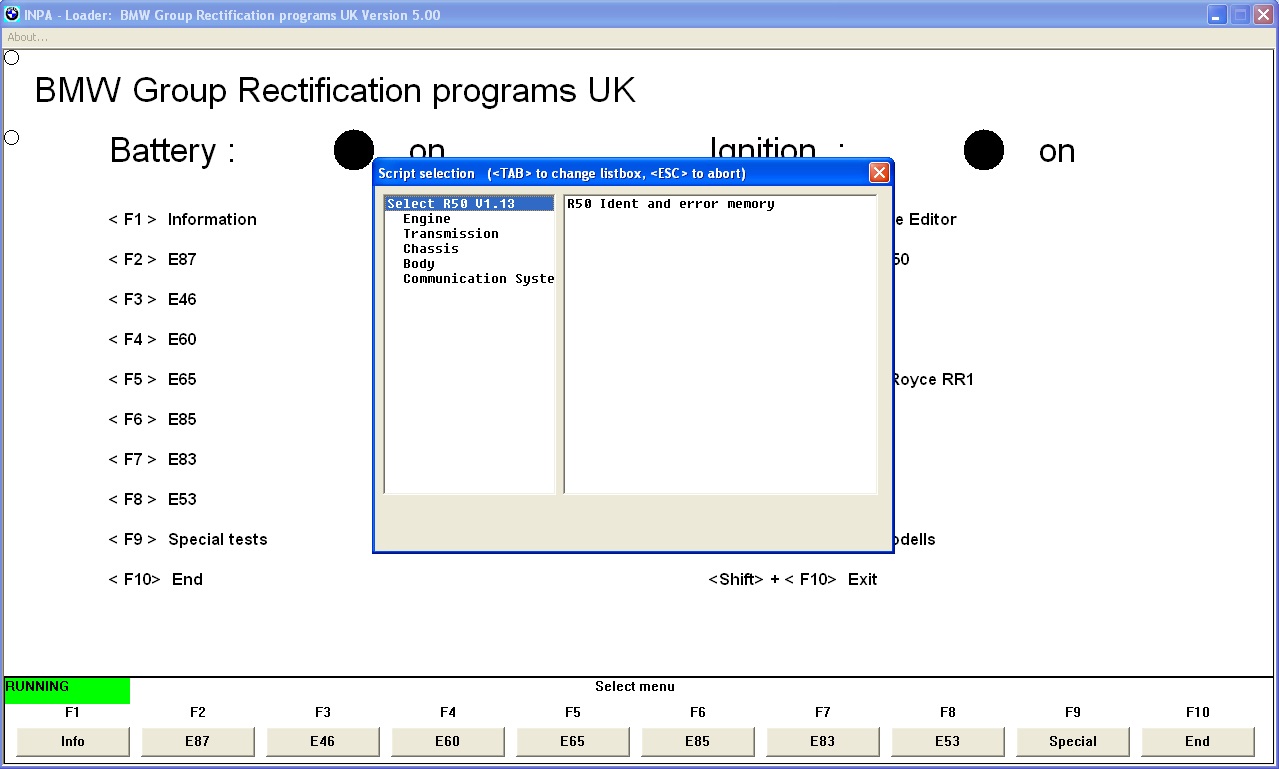The image size is (1279, 769).
Task: Select the small radio circle beside the Battery row
Action: [12, 137]
